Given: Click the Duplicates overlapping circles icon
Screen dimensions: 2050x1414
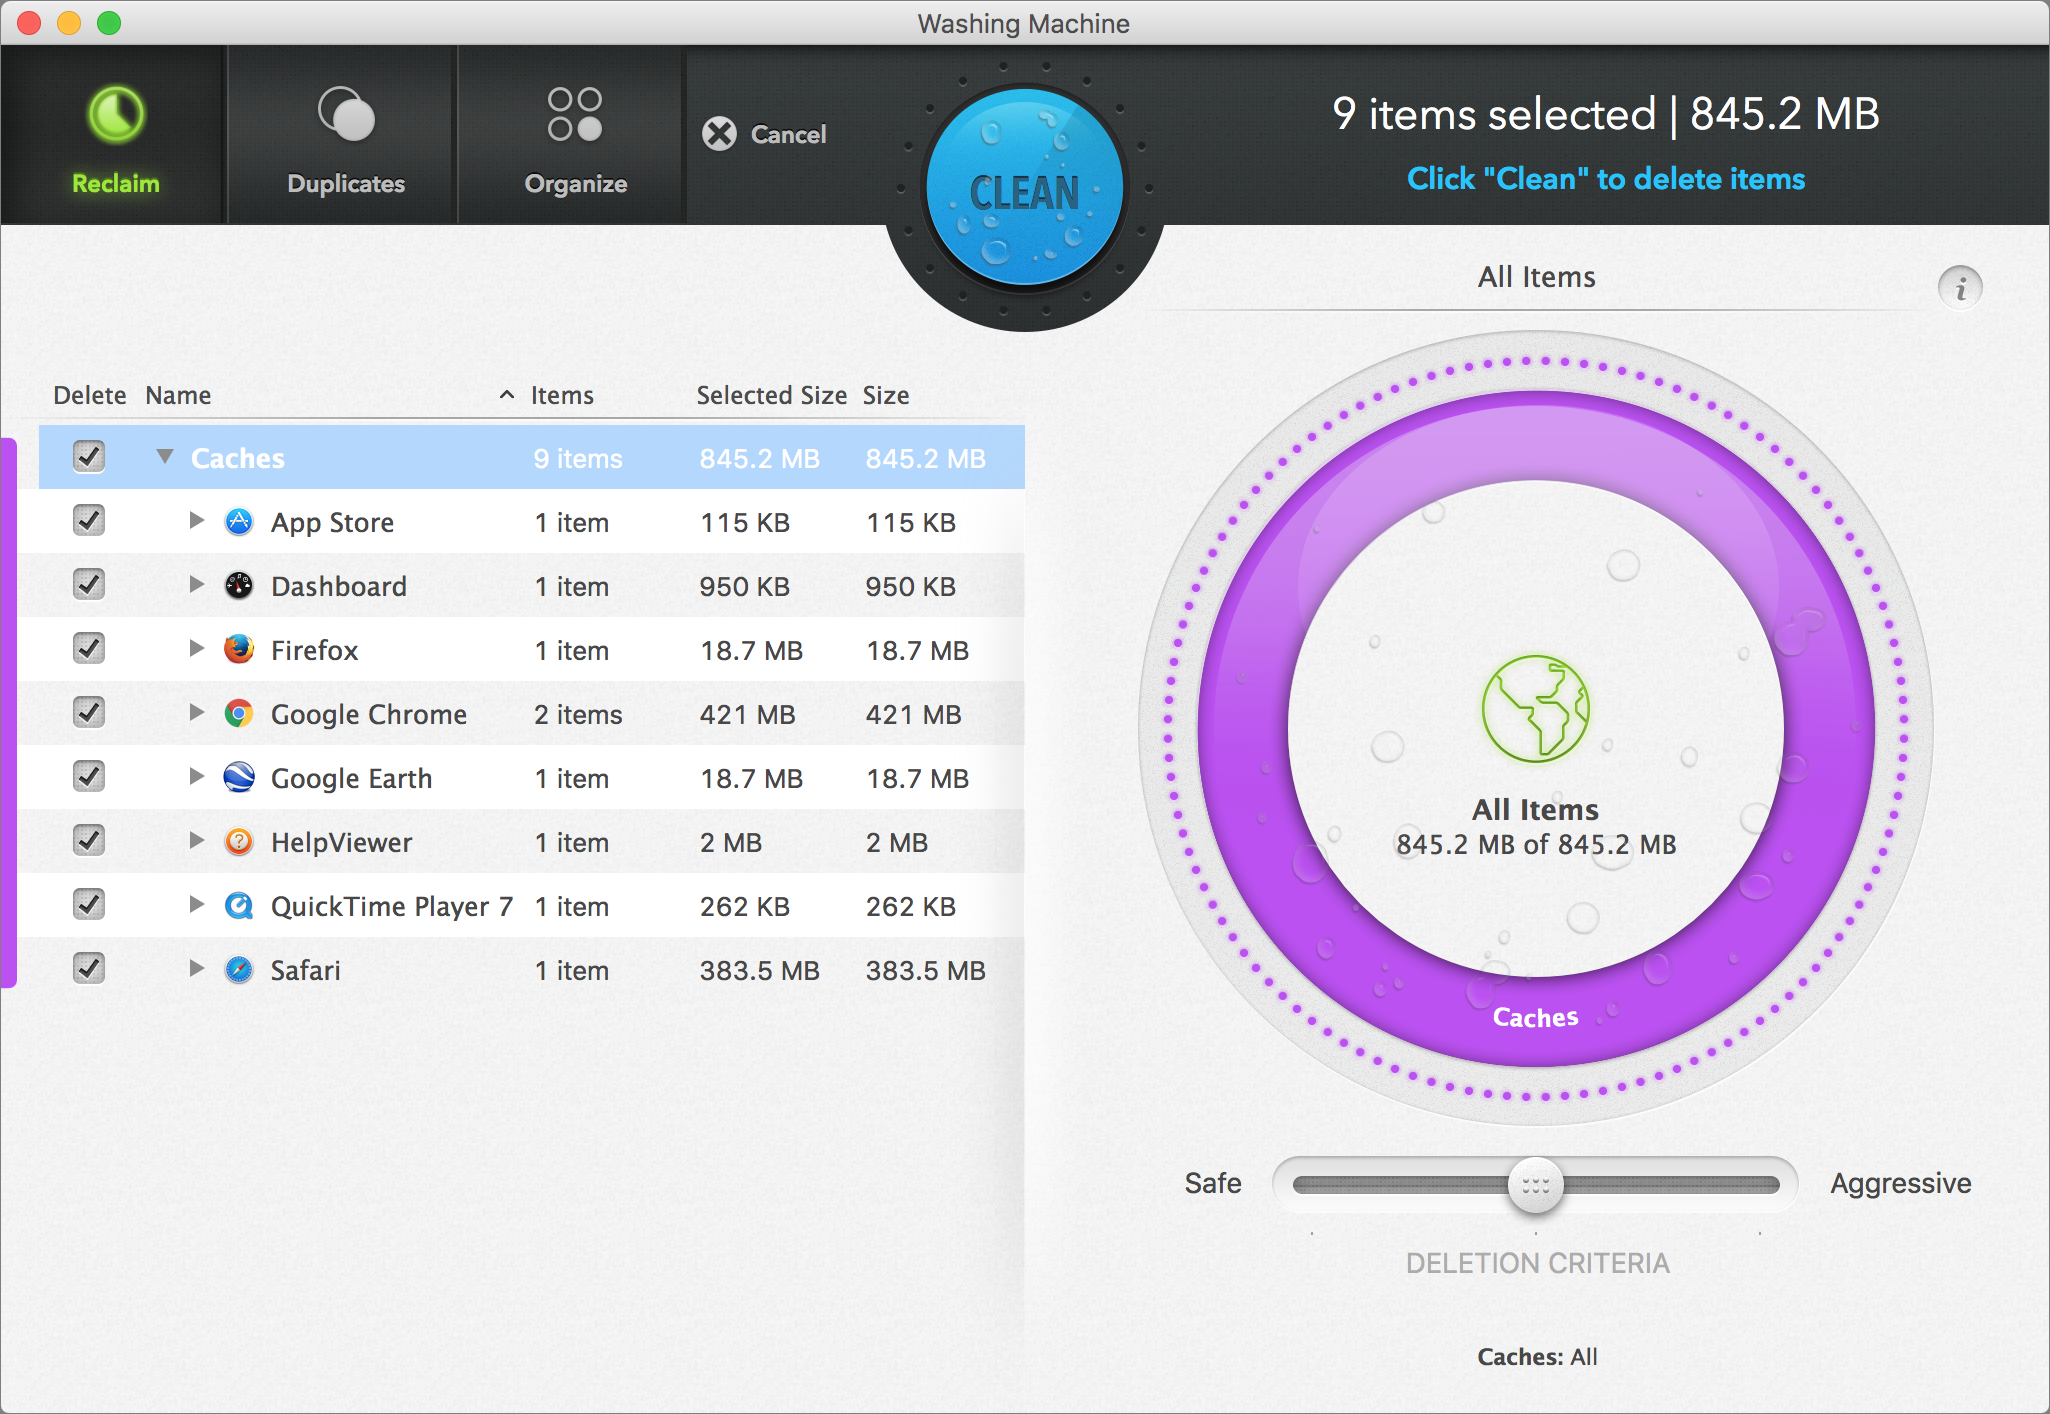Looking at the screenshot, I should click(x=346, y=113).
